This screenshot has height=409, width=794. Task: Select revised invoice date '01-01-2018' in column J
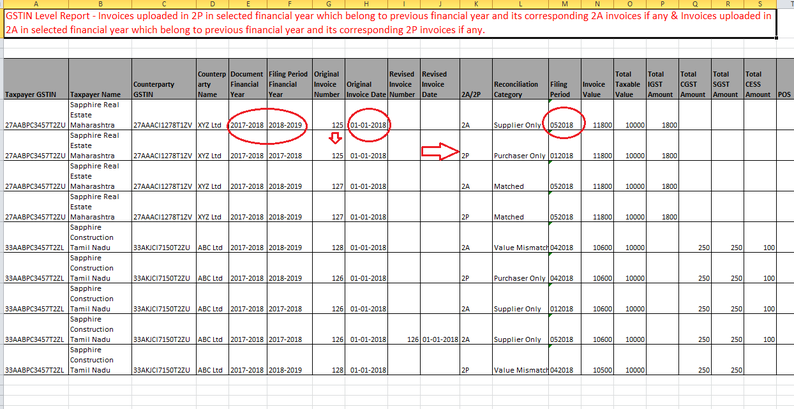point(440,330)
